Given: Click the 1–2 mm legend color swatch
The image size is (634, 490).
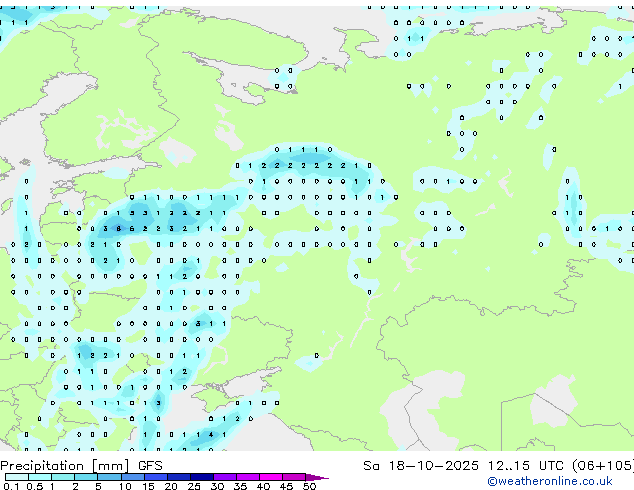Looking at the screenshot, I should click(x=63, y=477).
